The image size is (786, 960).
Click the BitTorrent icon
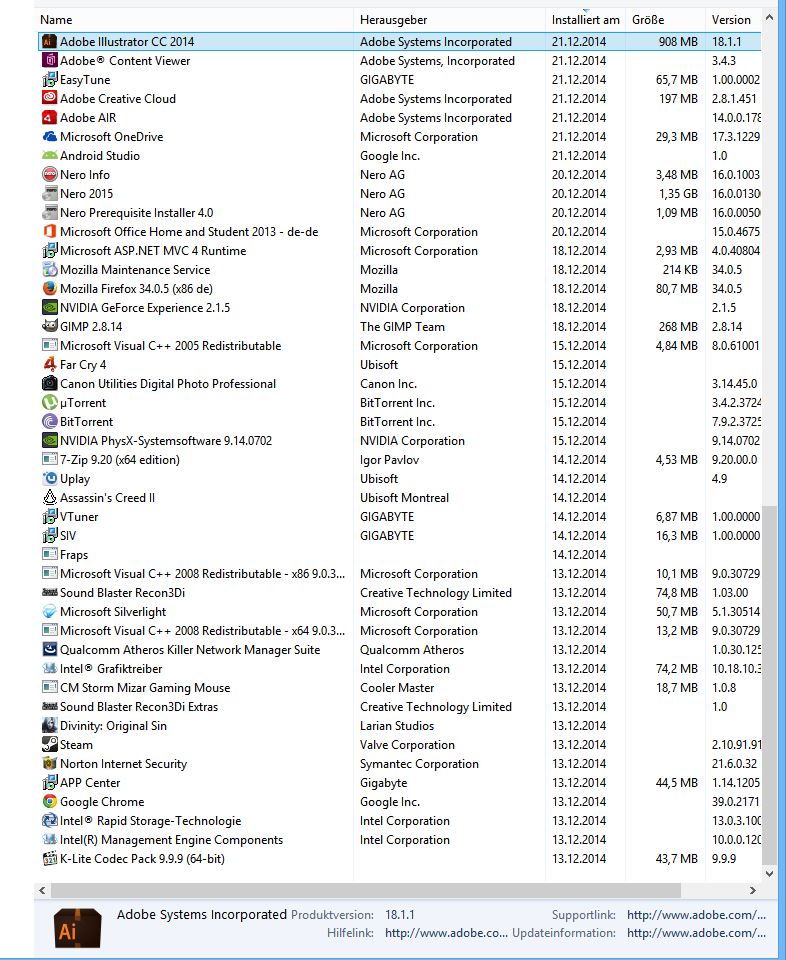click(x=50, y=421)
